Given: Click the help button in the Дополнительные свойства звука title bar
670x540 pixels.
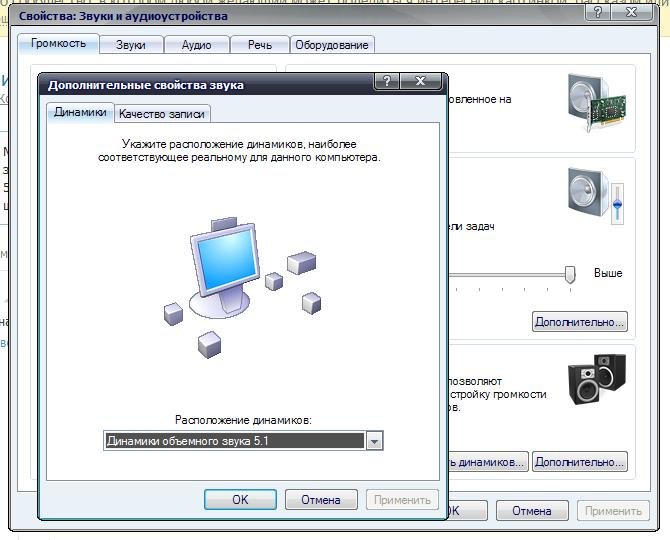Looking at the screenshot, I should 387,82.
